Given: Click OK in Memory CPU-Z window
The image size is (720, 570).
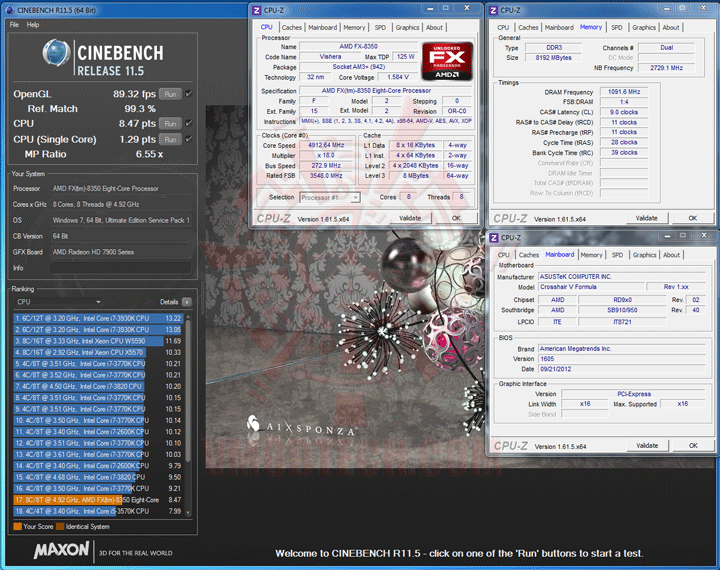Looking at the screenshot, I should point(692,218).
